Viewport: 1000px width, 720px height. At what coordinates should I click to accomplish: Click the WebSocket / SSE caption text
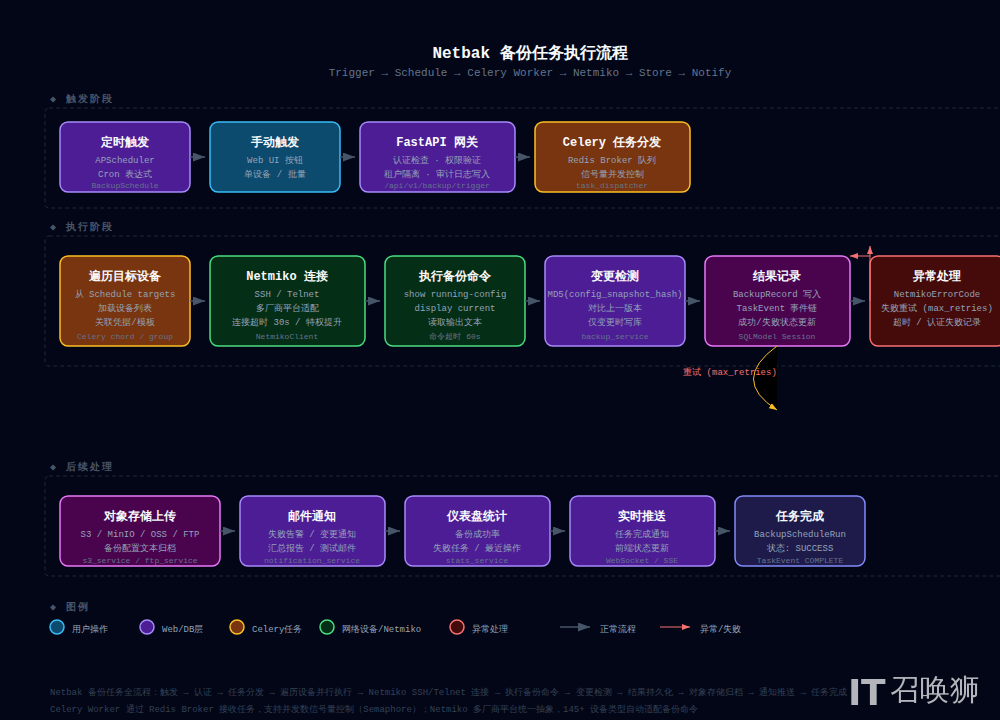tap(642, 561)
